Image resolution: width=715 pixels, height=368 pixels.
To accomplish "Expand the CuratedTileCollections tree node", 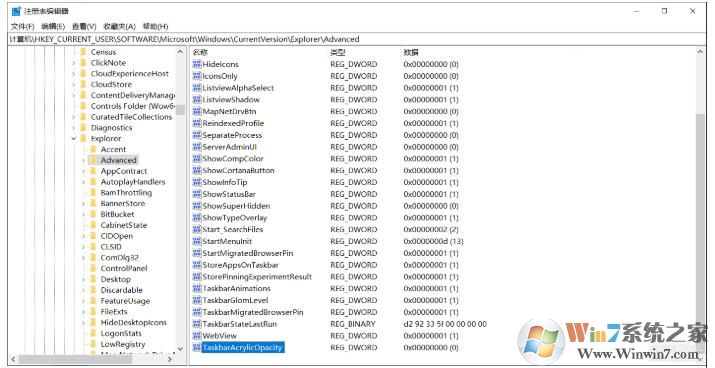I will pyautogui.click(x=73, y=117).
